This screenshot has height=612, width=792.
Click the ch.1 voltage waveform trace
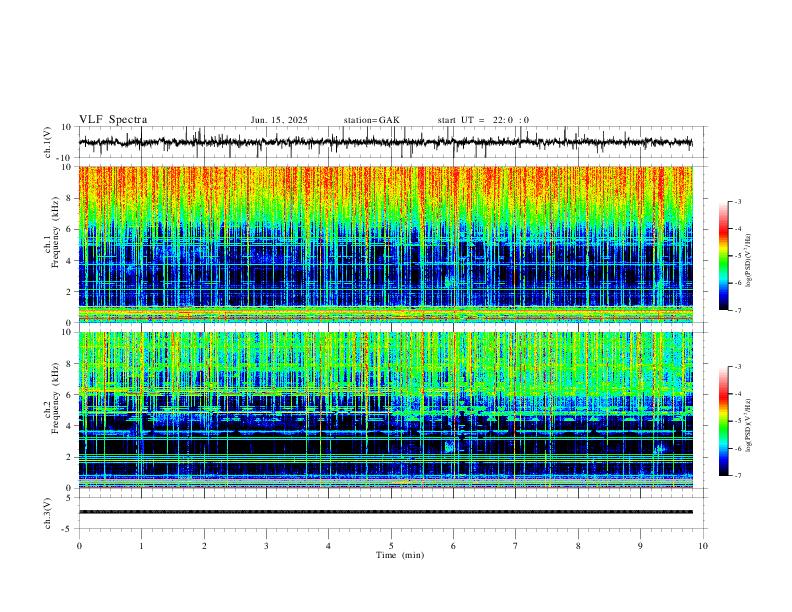point(385,142)
